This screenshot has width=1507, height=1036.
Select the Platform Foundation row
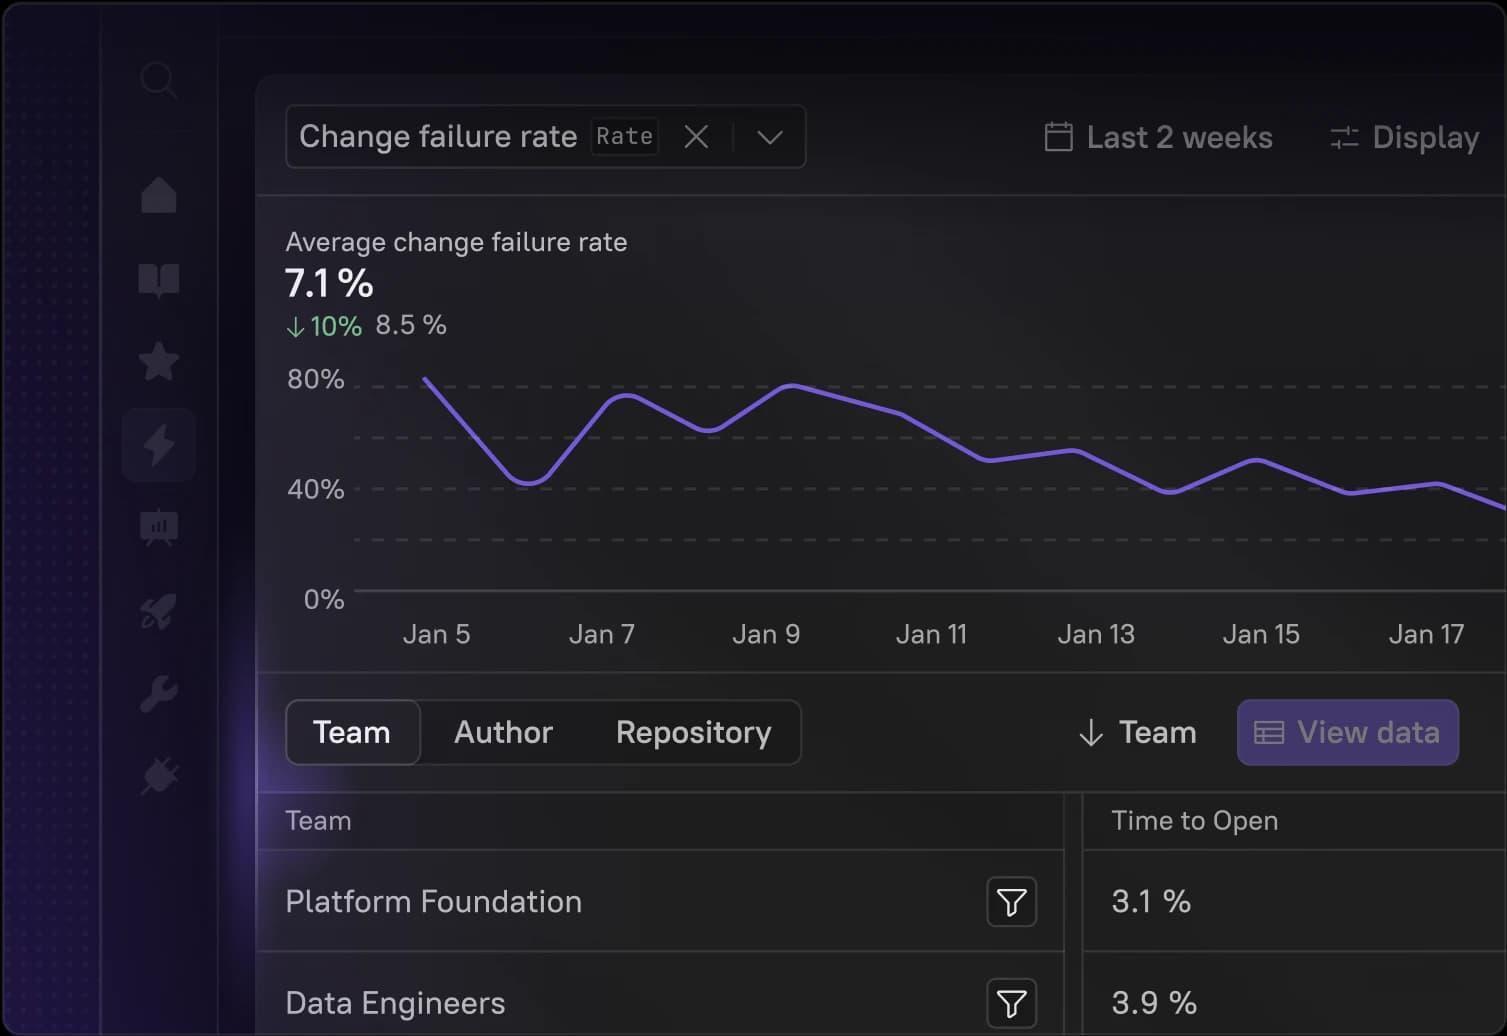[660, 902]
